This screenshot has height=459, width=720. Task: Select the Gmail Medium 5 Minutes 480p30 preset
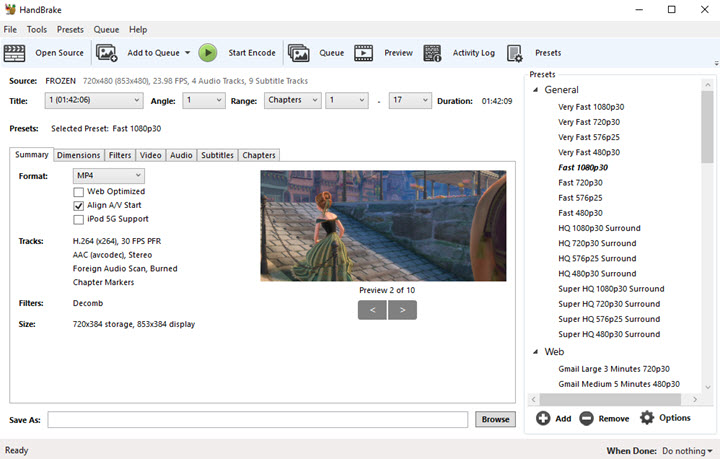(619, 384)
